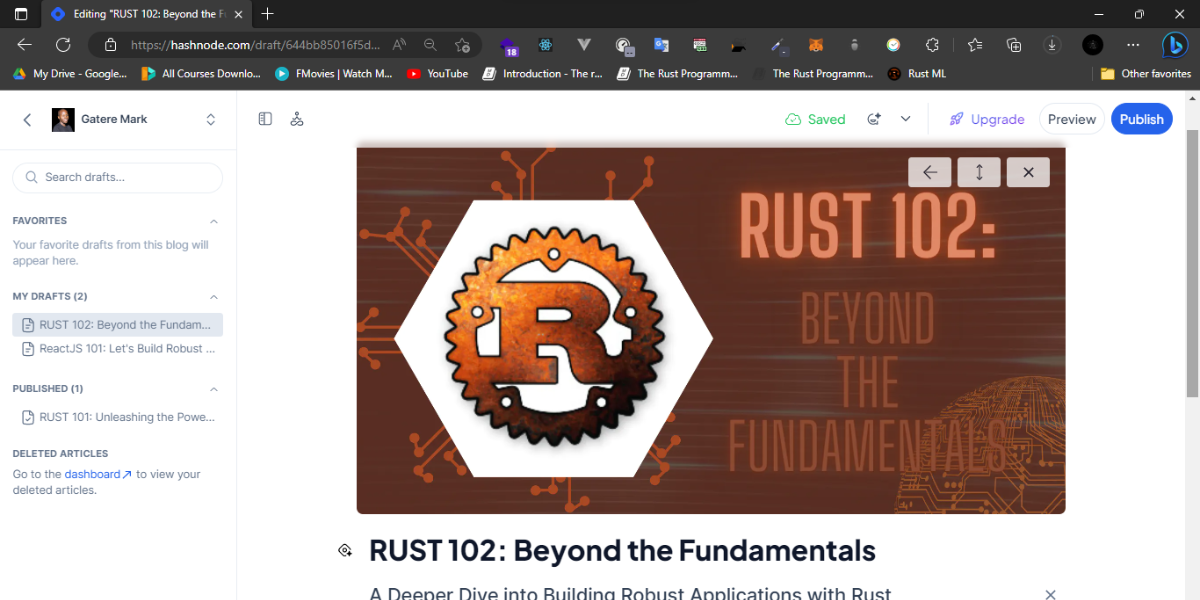Collapse the Favorites section
This screenshot has height=600, width=1200.
coord(213,221)
